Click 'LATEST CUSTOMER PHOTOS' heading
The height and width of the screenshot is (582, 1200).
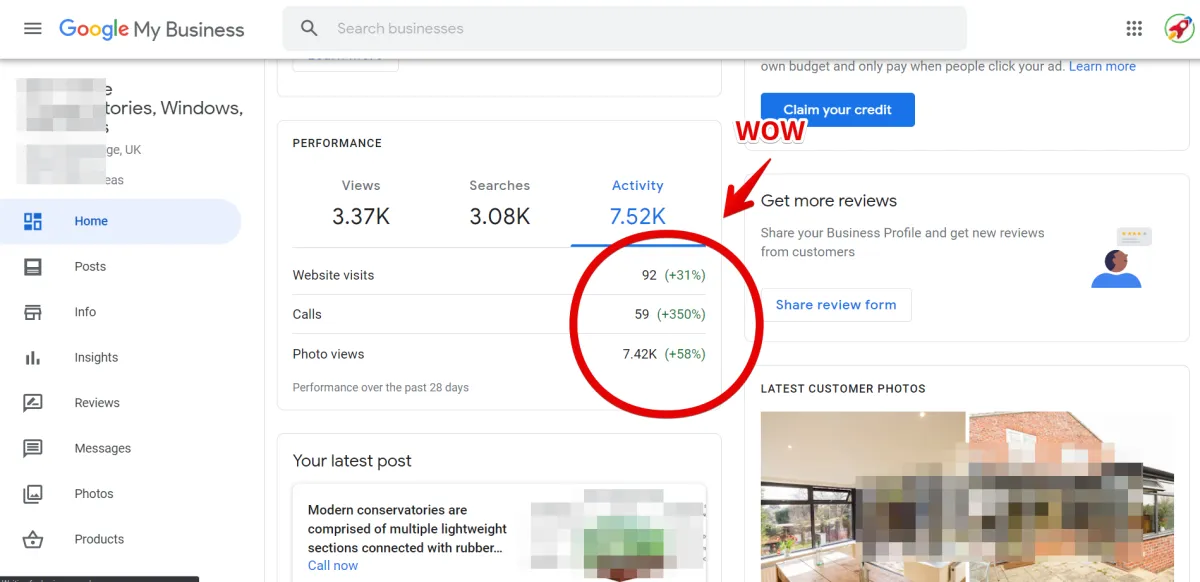click(843, 388)
